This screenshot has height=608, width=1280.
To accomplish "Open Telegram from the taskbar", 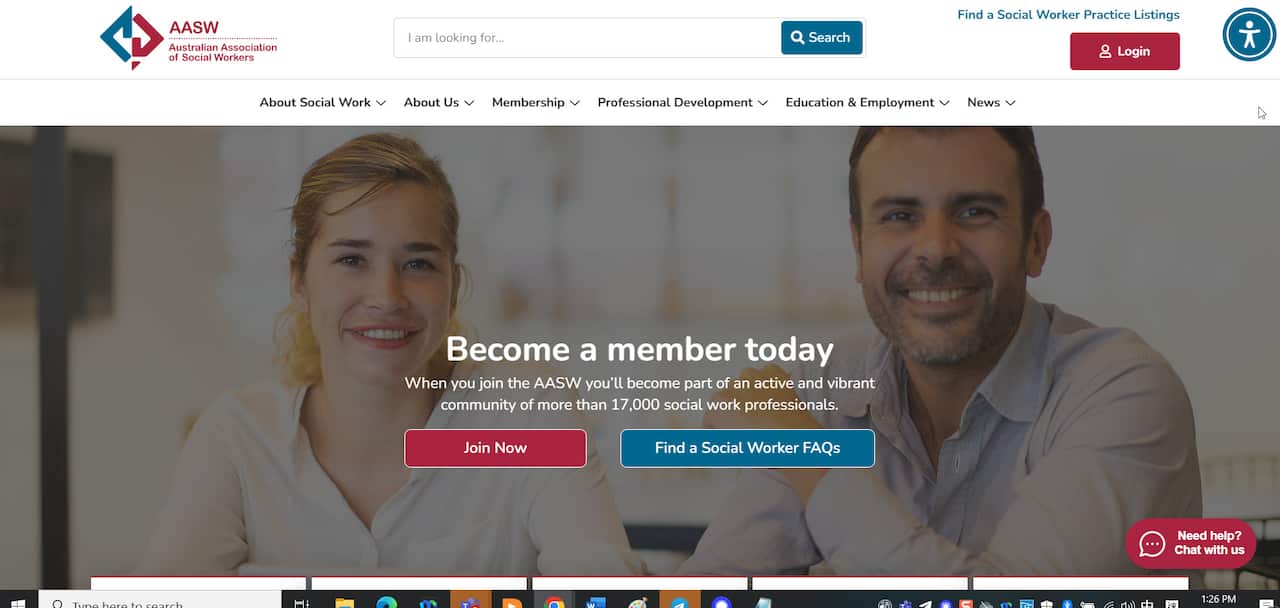I will [x=680, y=603].
